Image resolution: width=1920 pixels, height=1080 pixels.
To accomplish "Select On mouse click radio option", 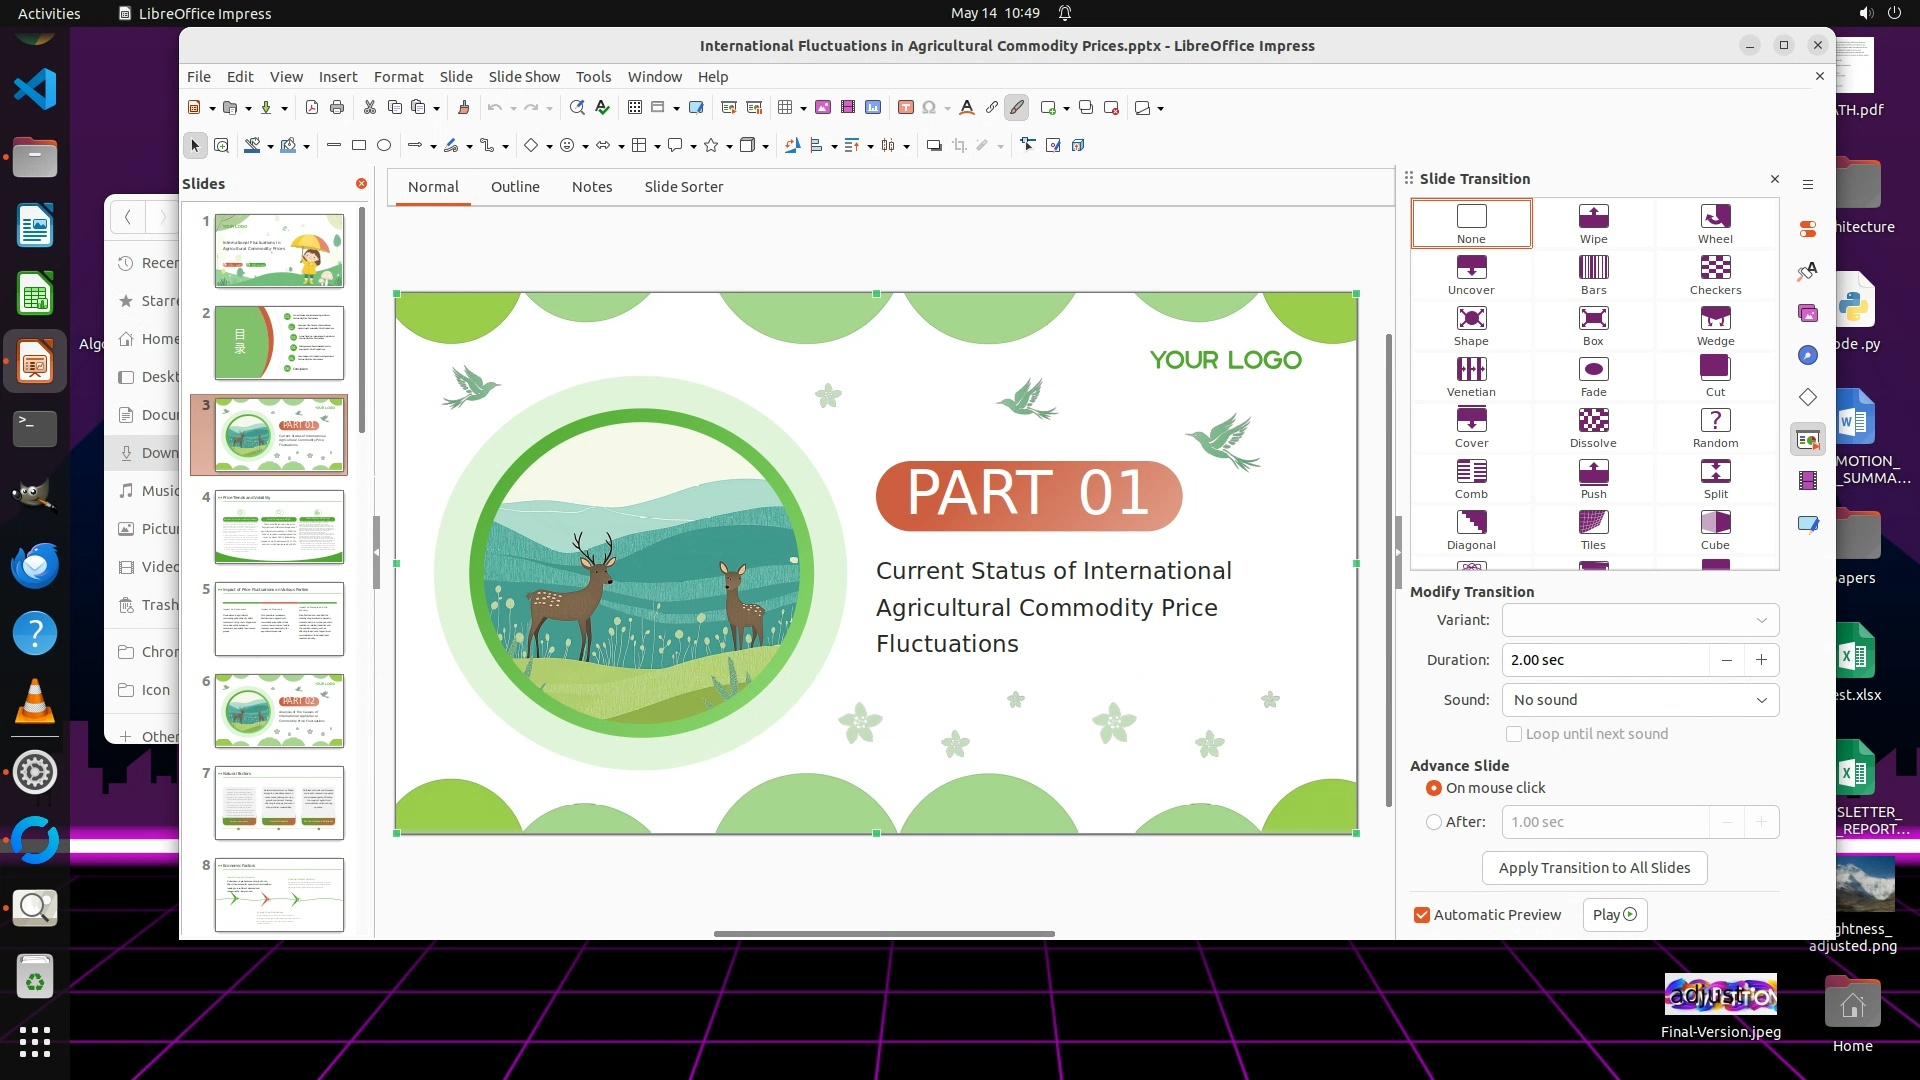I will [x=1434, y=788].
